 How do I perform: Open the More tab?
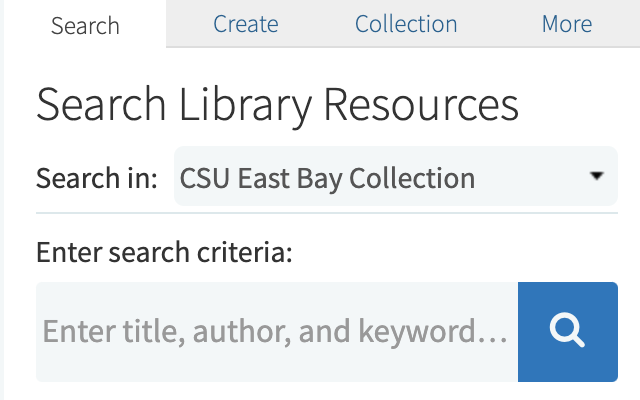click(567, 24)
